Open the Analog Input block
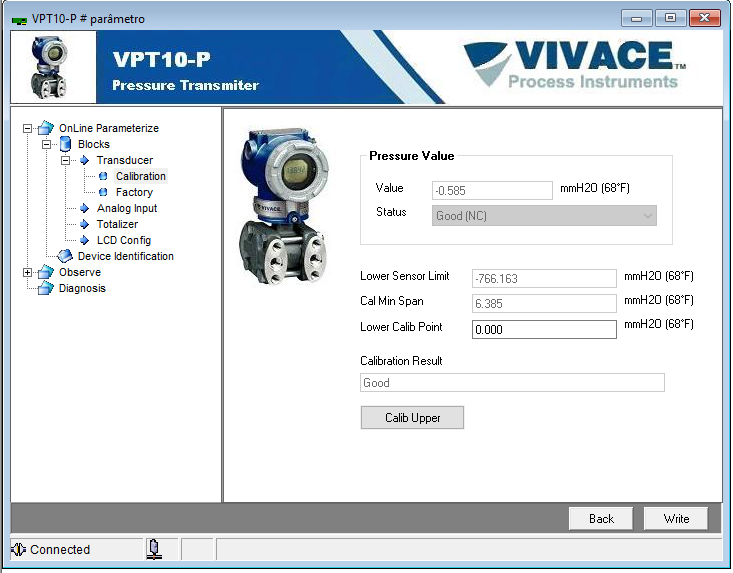733x573 pixels. pos(127,208)
